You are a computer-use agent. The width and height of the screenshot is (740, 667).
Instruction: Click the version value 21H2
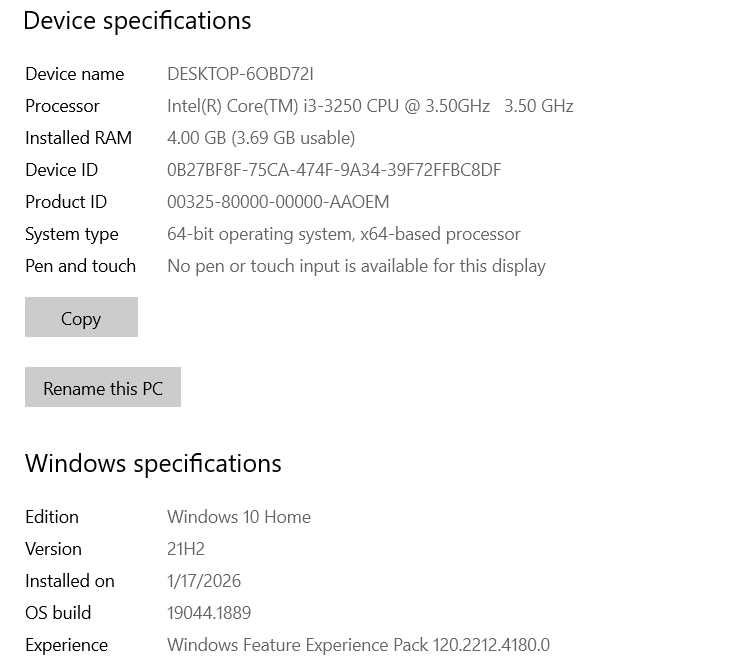coord(185,549)
